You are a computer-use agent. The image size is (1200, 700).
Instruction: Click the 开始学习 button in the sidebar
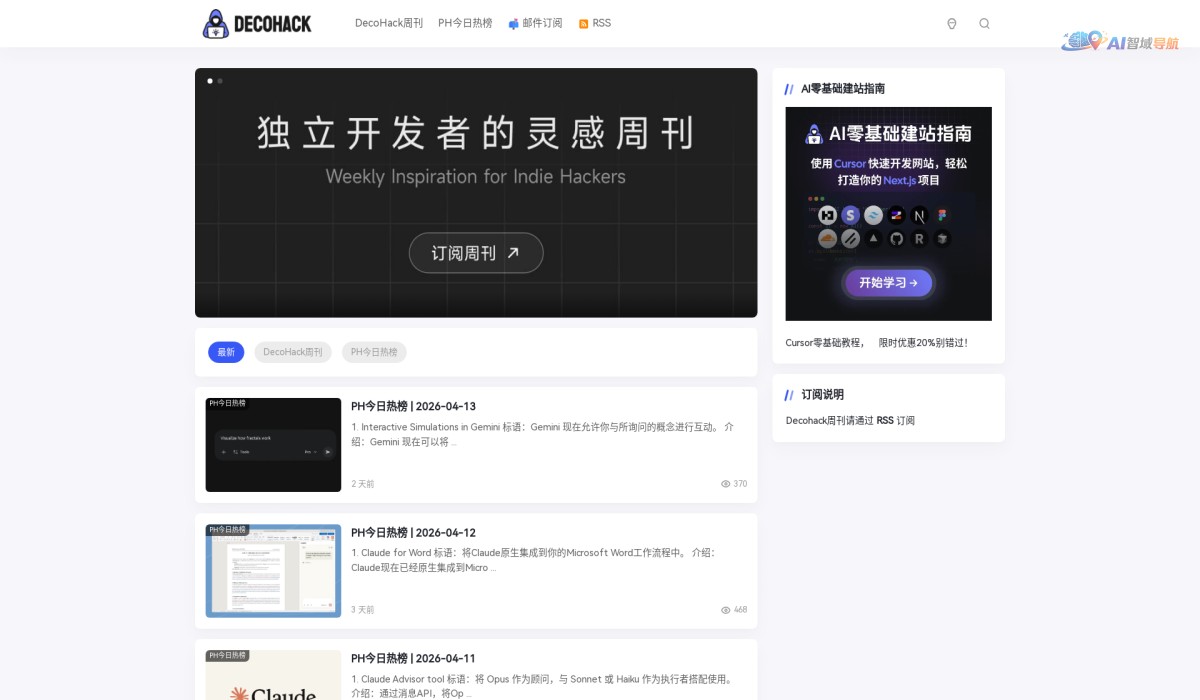coord(888,283)
